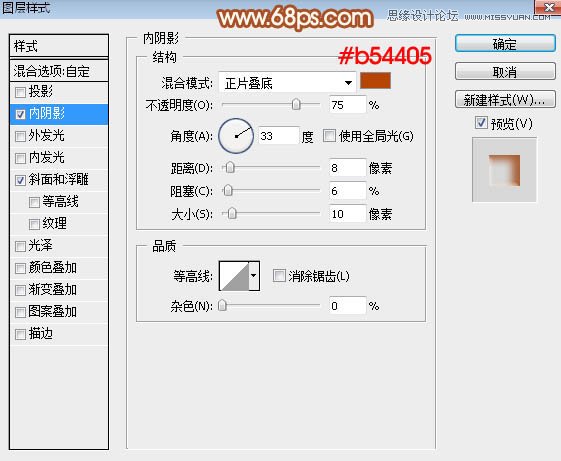Select the 描边 style row label
Image resolution: width=561 pixels, height=461 pixels.
(40, 334)
